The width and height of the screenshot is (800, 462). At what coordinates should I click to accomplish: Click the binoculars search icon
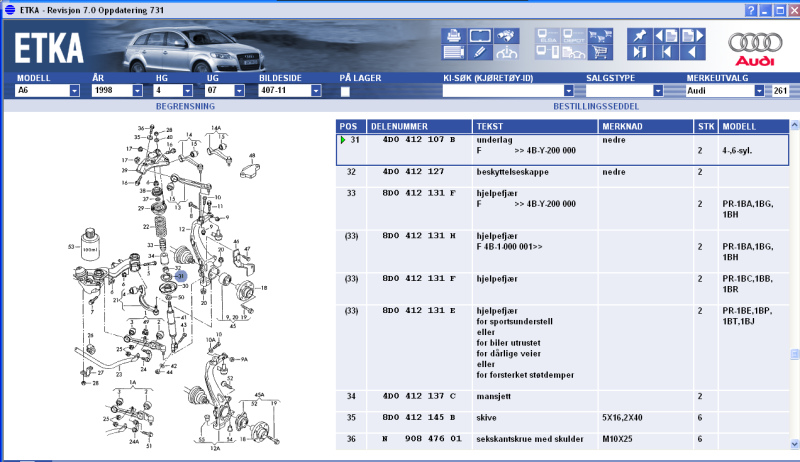tap(508, 36)
